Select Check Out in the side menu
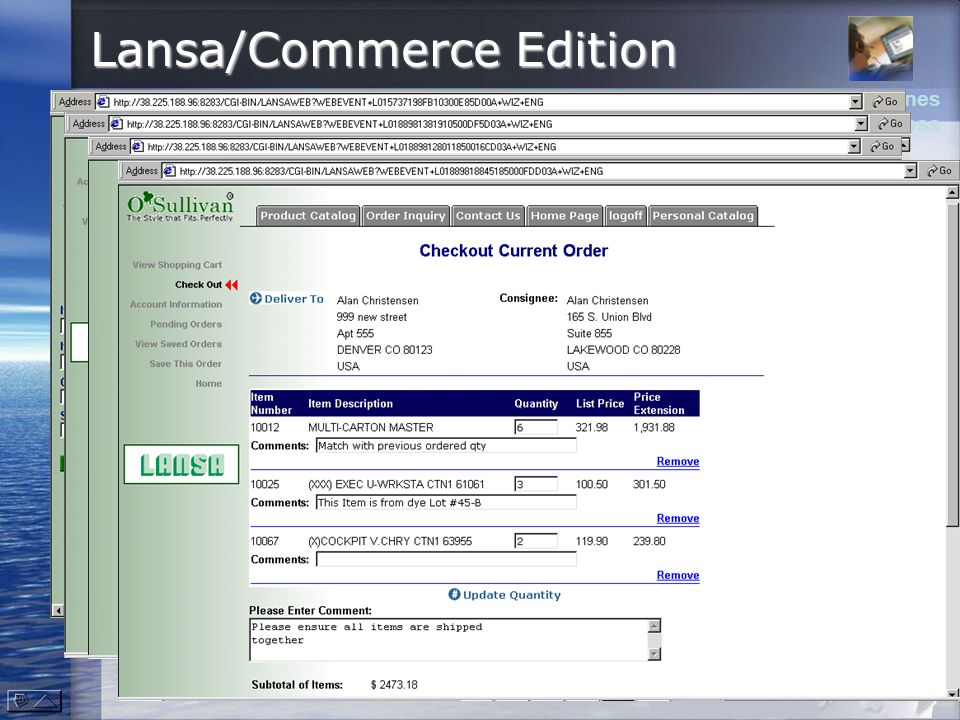The image size is (960, 720). coord(198,285)
